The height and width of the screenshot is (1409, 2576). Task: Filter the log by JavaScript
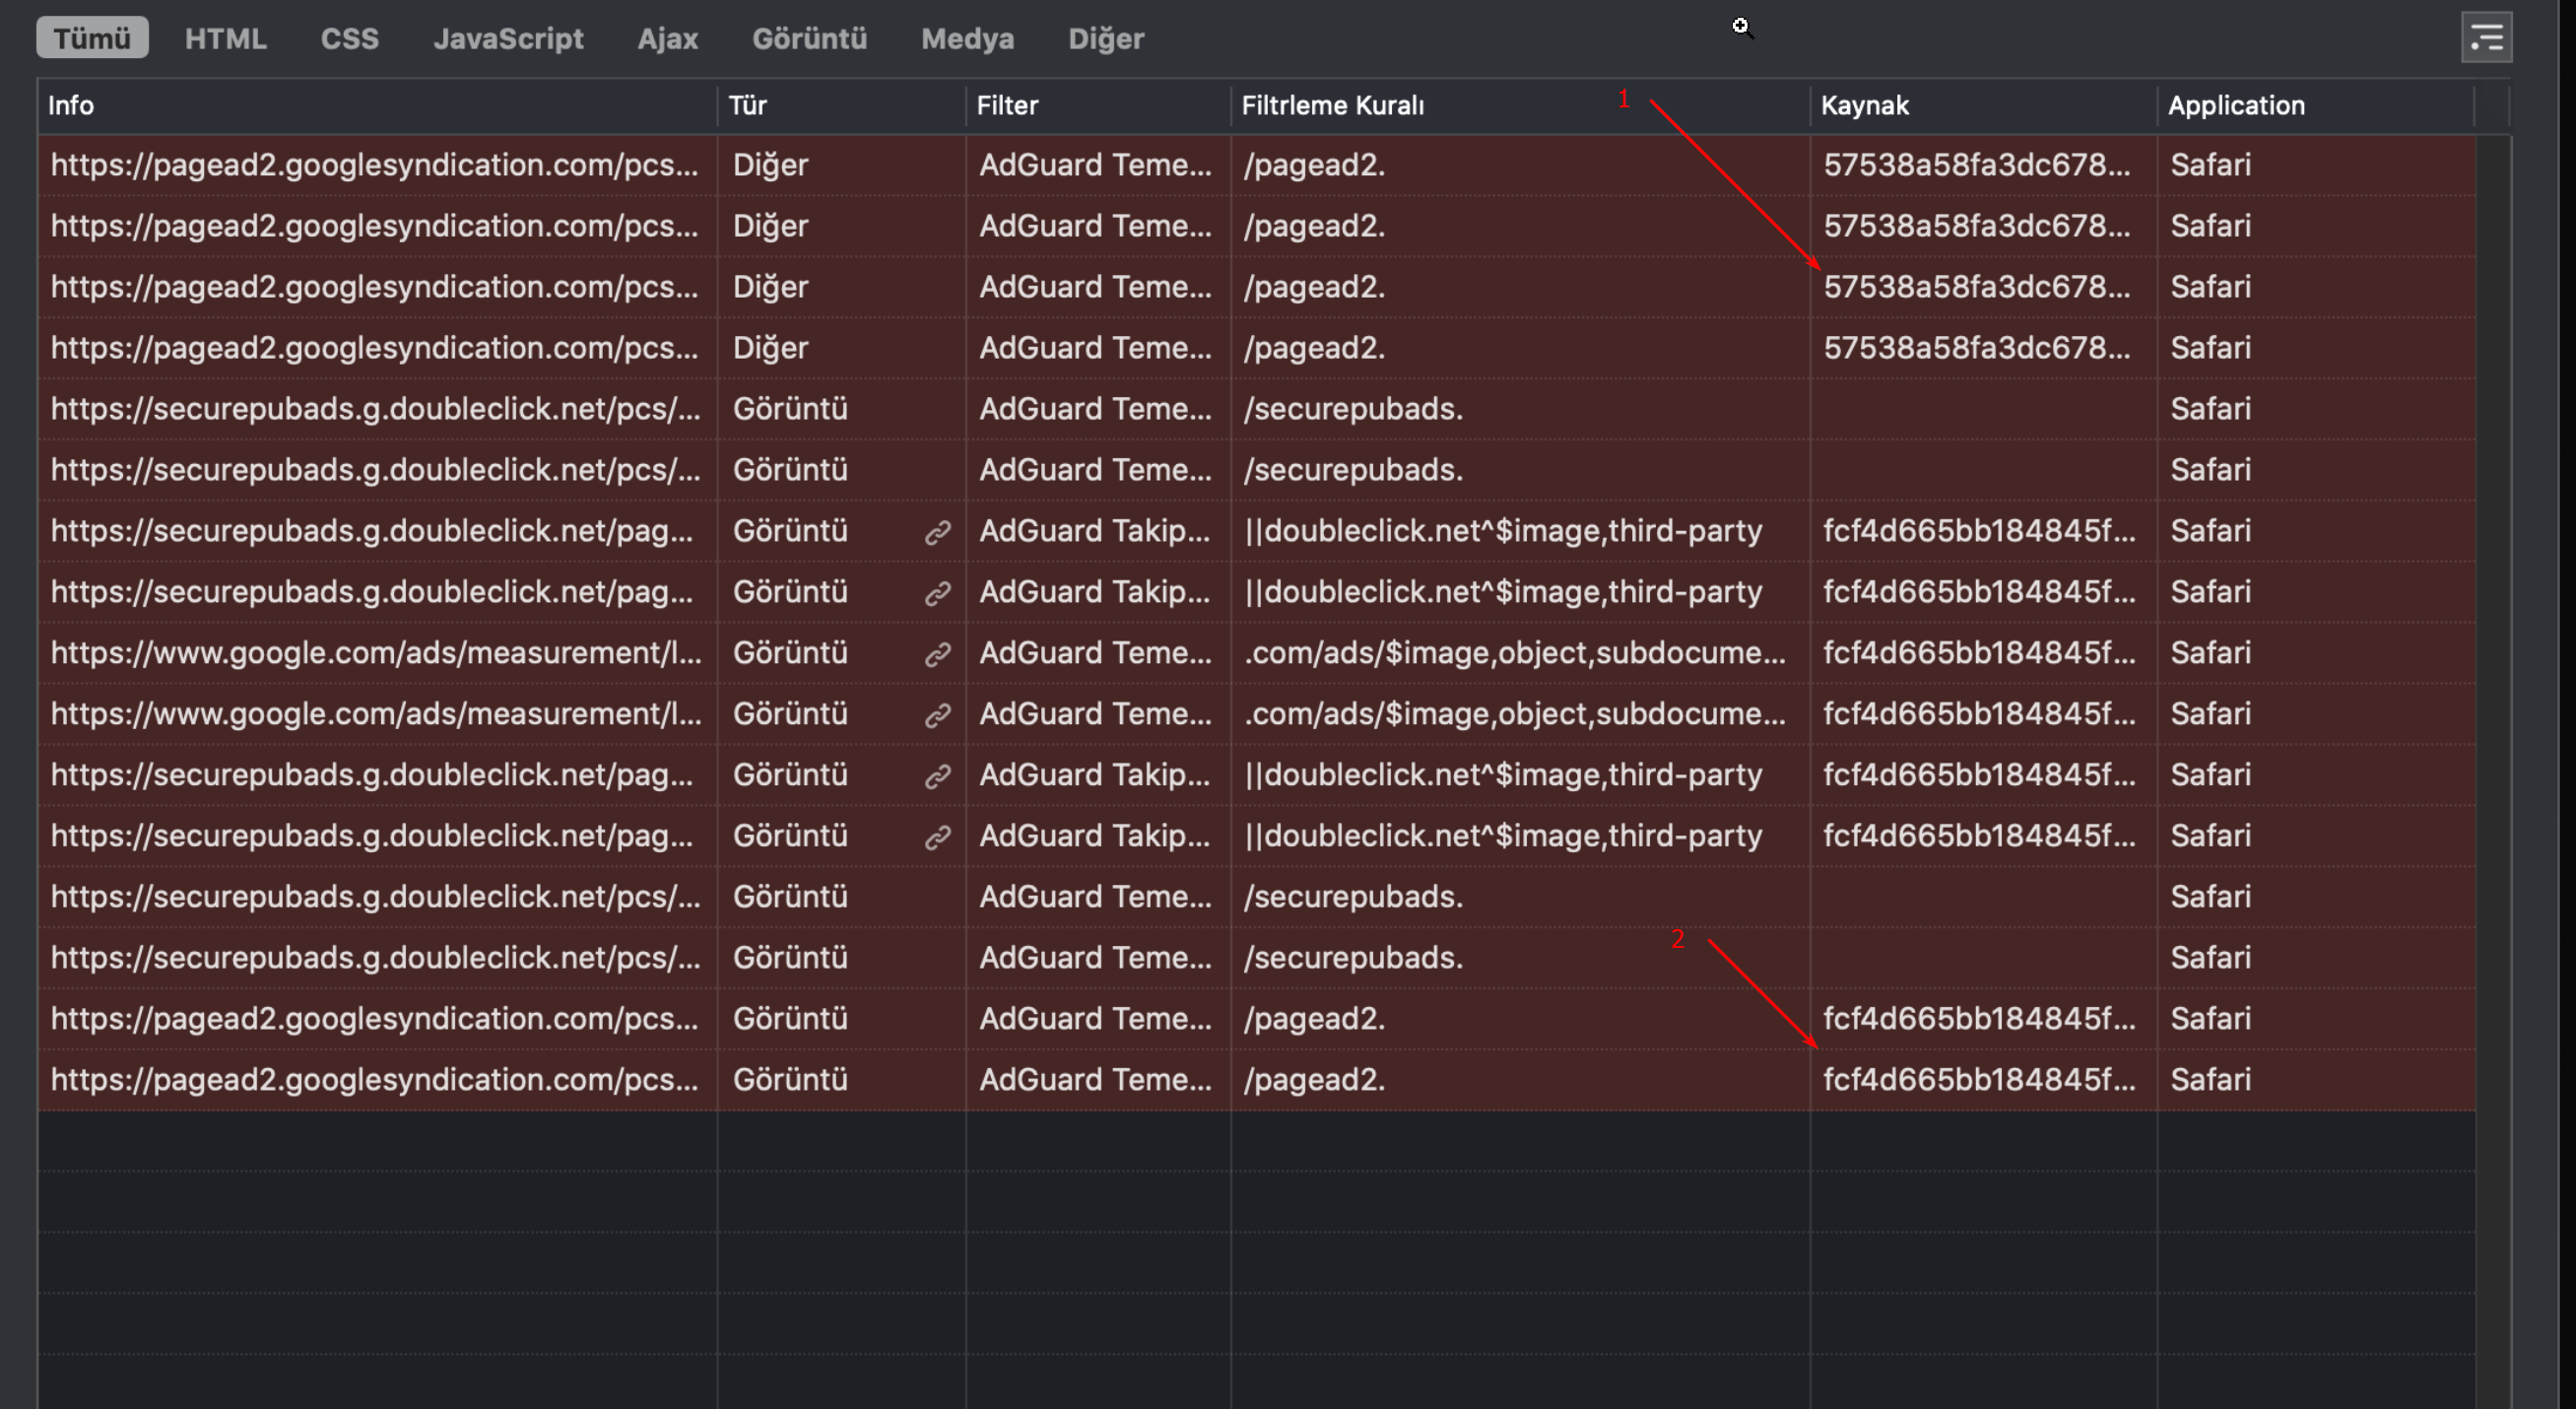tap(508, 38)
